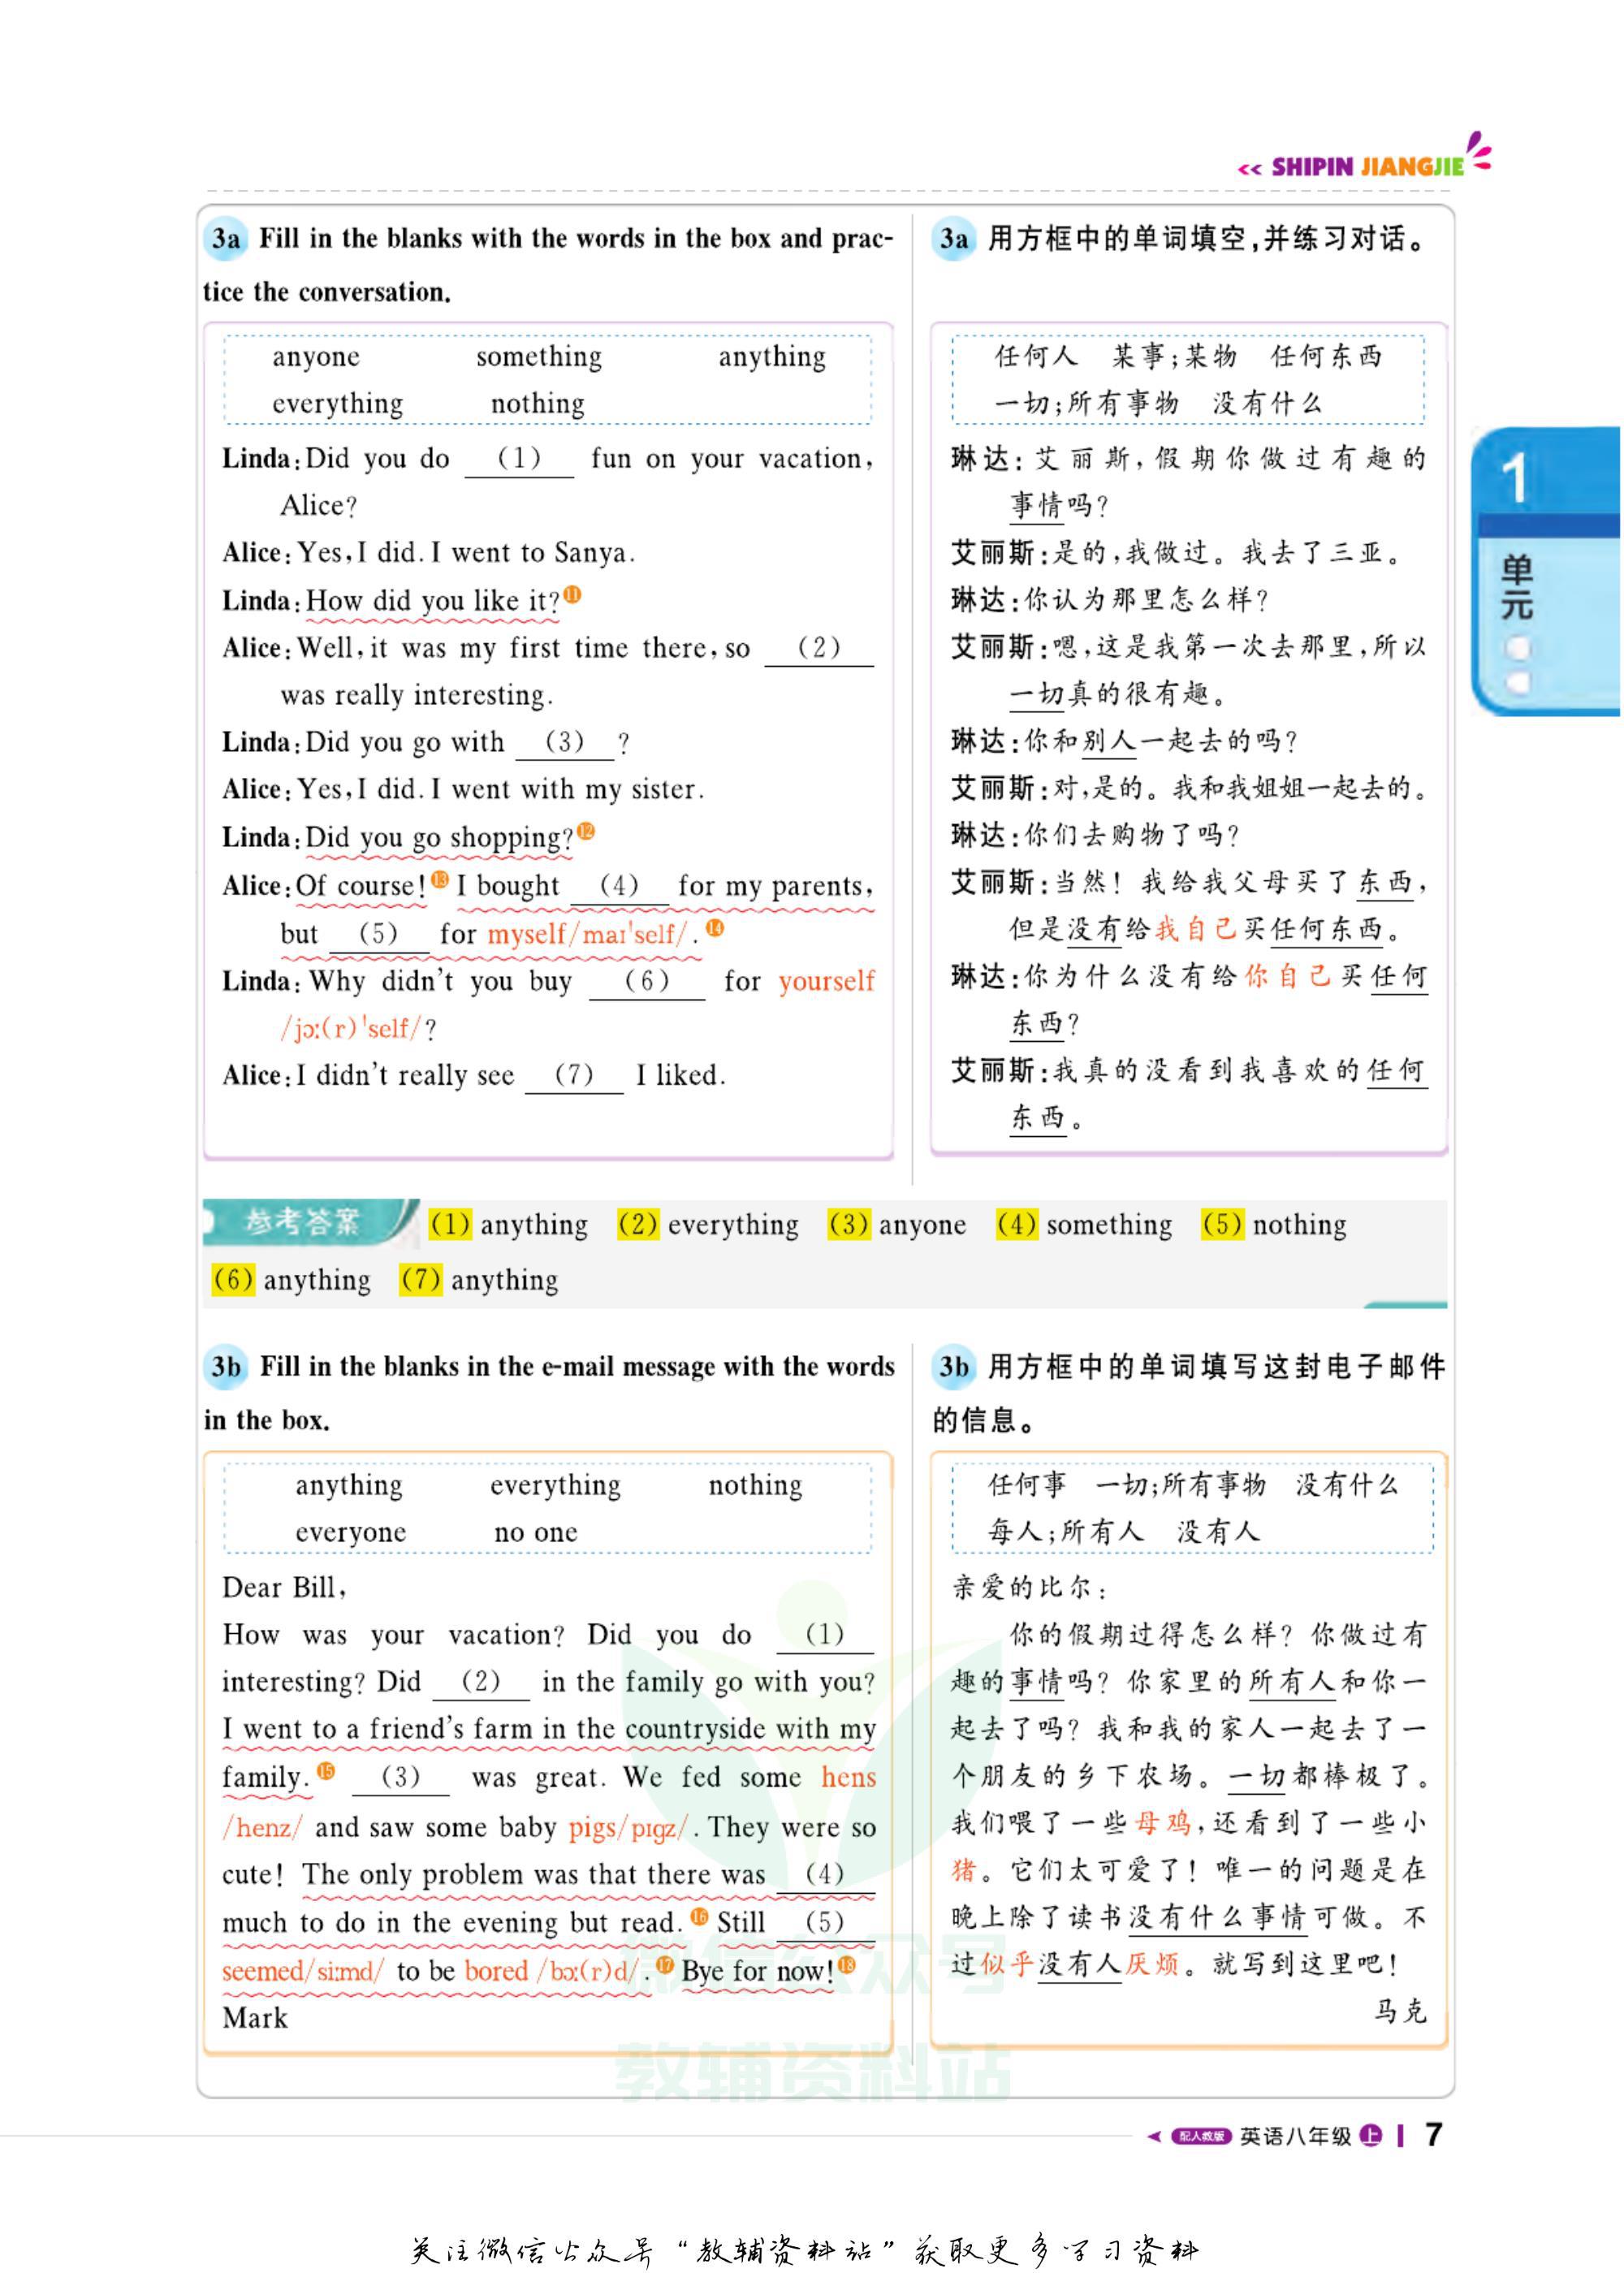This screenshot has height=2273, width=1624.
Task: Click the orange marker 14 after the 'myself' pronunciation
Action: pyautogui.click(x=716, y=931)
